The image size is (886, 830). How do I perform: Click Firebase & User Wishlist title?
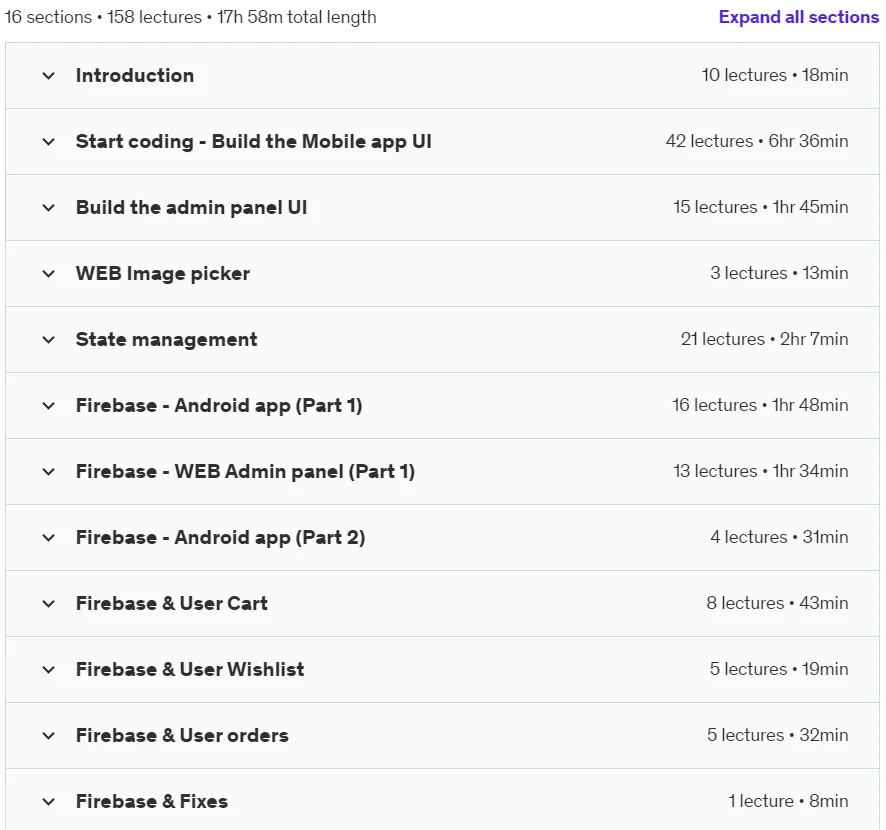[x=190, y=670]
